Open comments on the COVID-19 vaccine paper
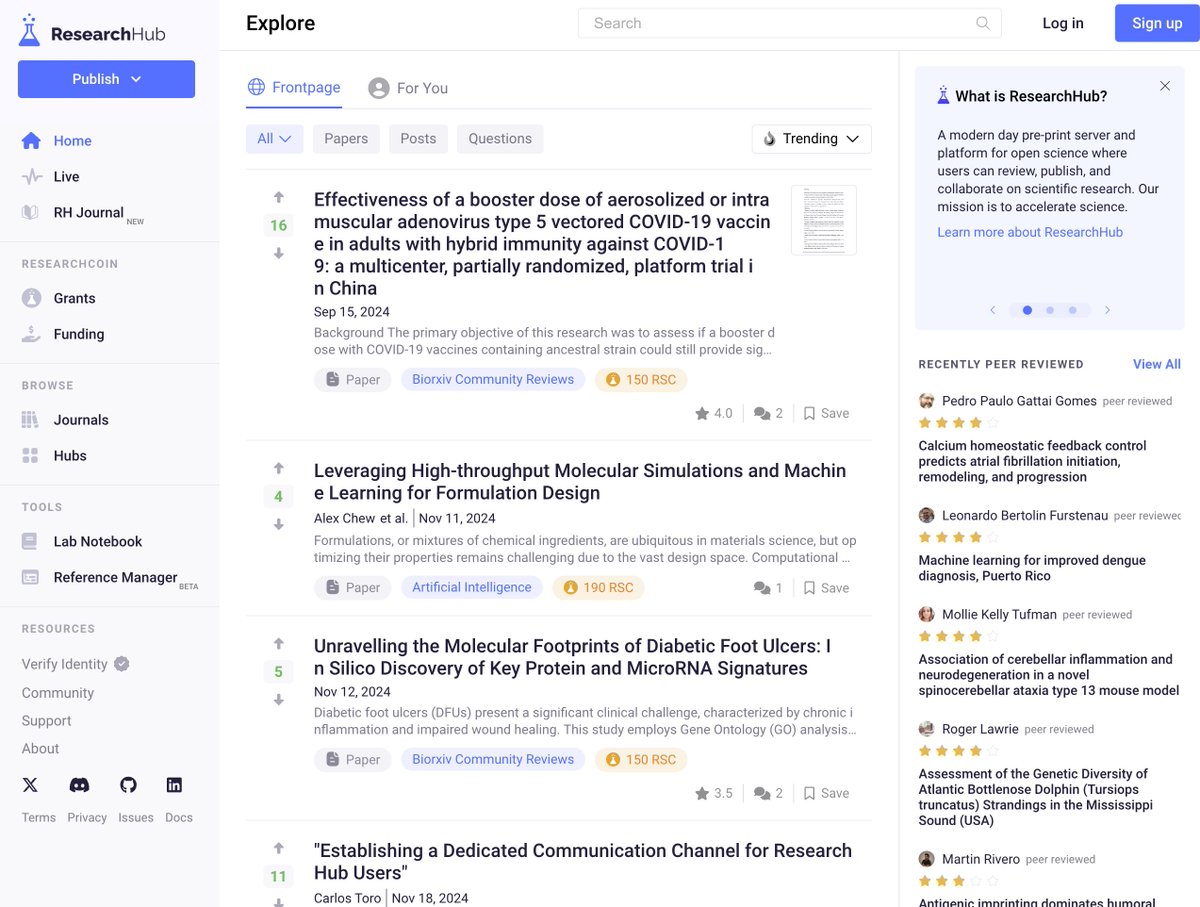Image resolution: width=1200 pixels, height=907 pixels. click(768, 413)
